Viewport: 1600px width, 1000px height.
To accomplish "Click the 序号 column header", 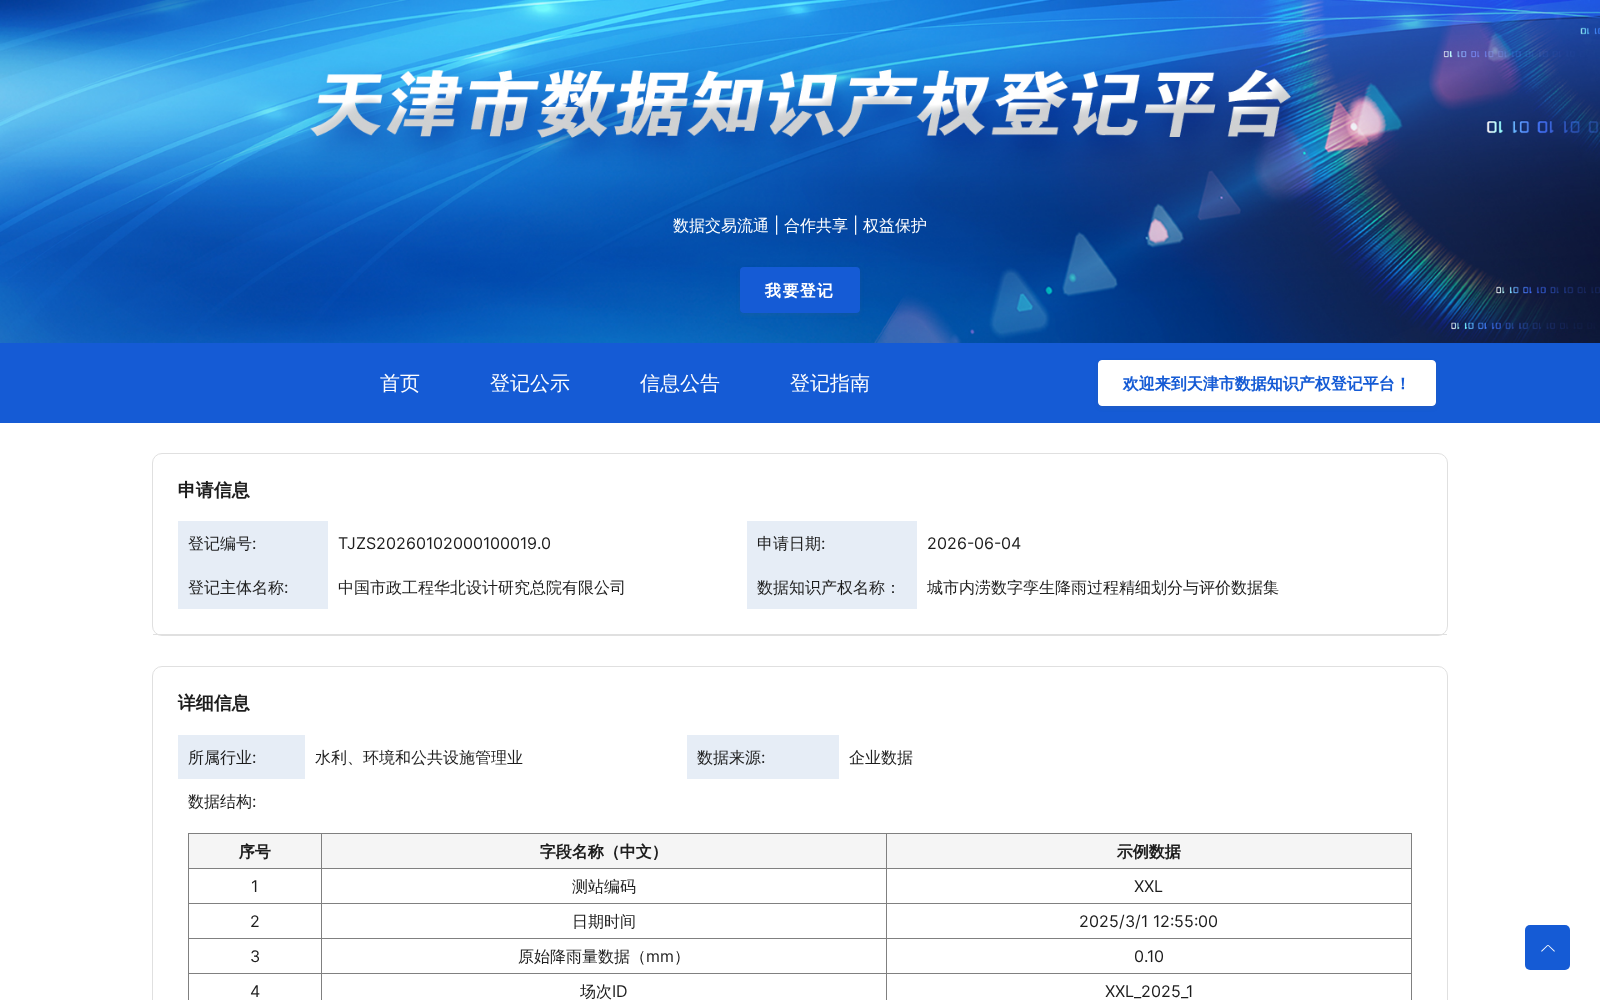I will pos(255,851).
